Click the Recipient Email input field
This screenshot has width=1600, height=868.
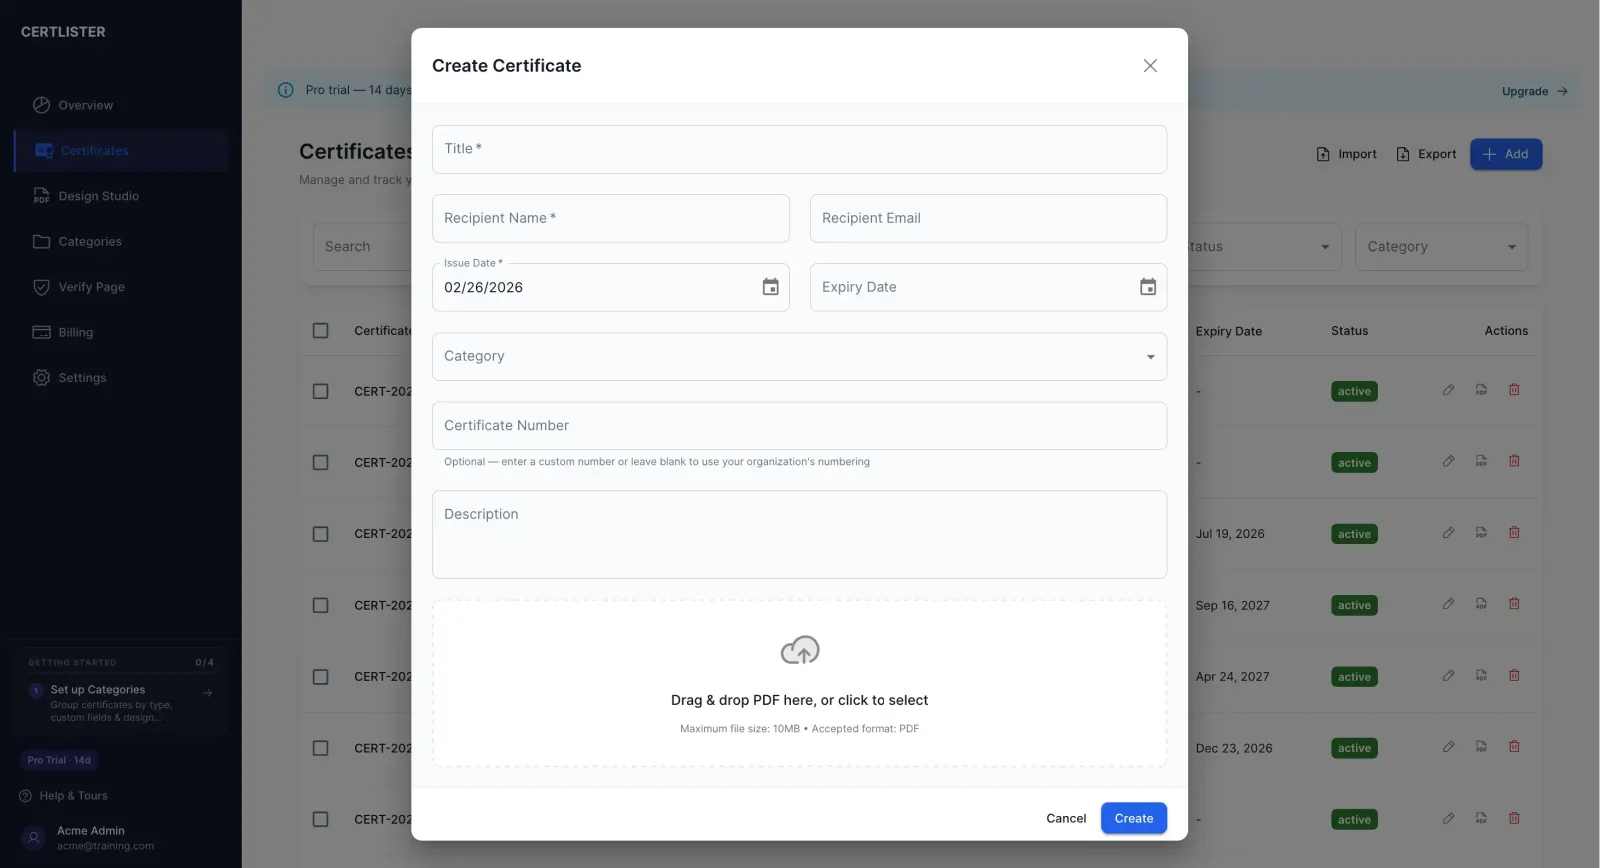[x=987, y=218]
